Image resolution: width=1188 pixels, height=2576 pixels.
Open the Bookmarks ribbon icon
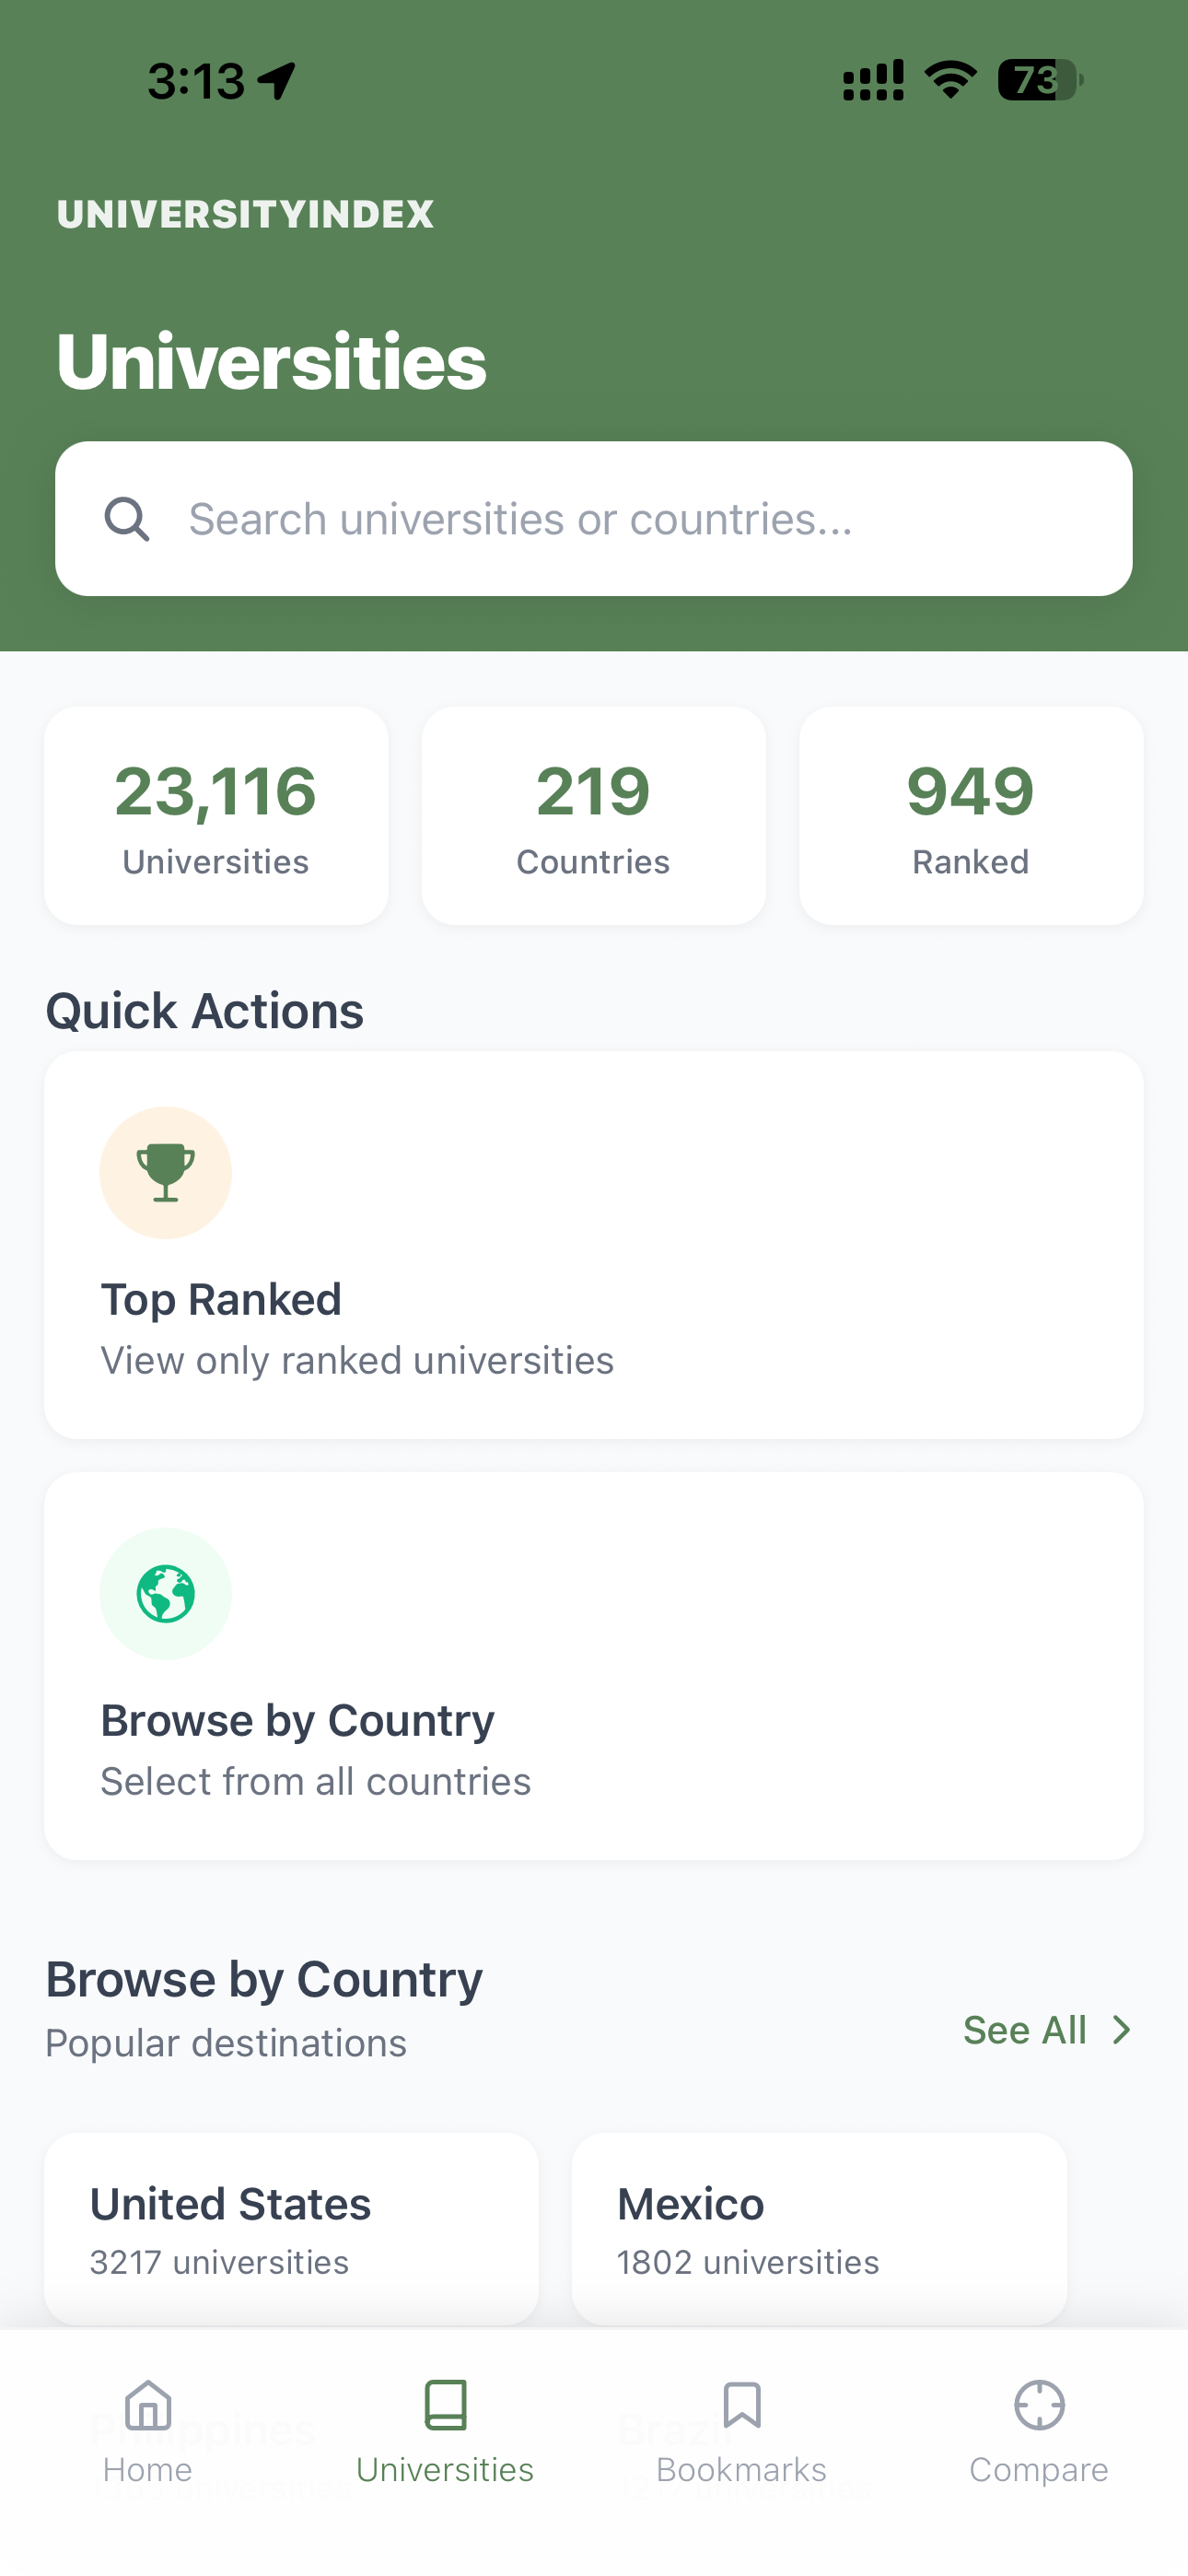742,2404
